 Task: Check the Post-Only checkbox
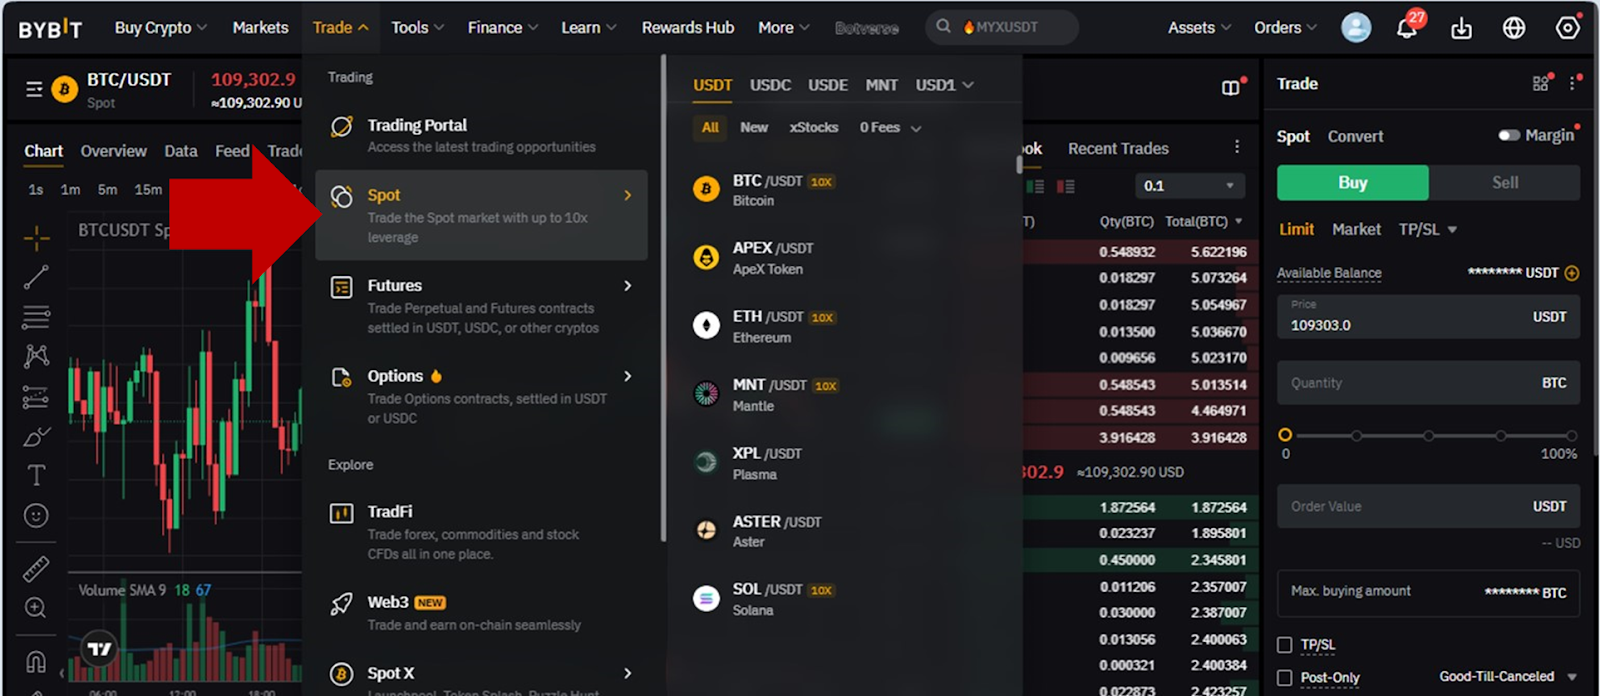pos(1285,678)
